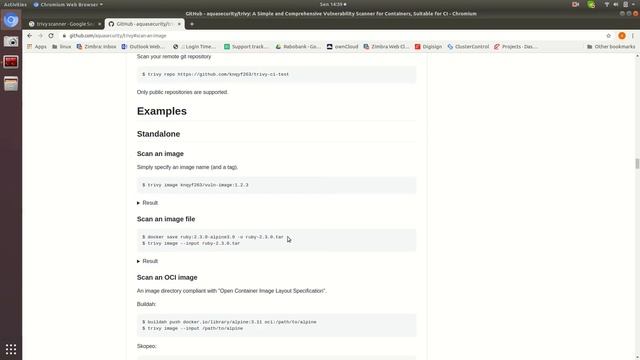
Task: Open the volume icon in system tray
Action: pyautogui.click(x=616, y=4)
